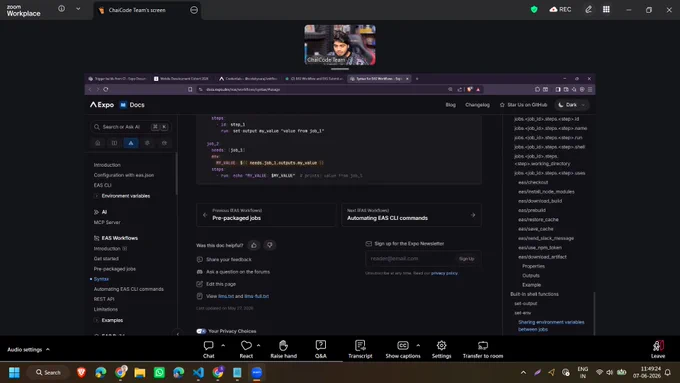Open Zoom Settings gear
680x383 pixels.
pyautogui.click(x=441, y=349)
